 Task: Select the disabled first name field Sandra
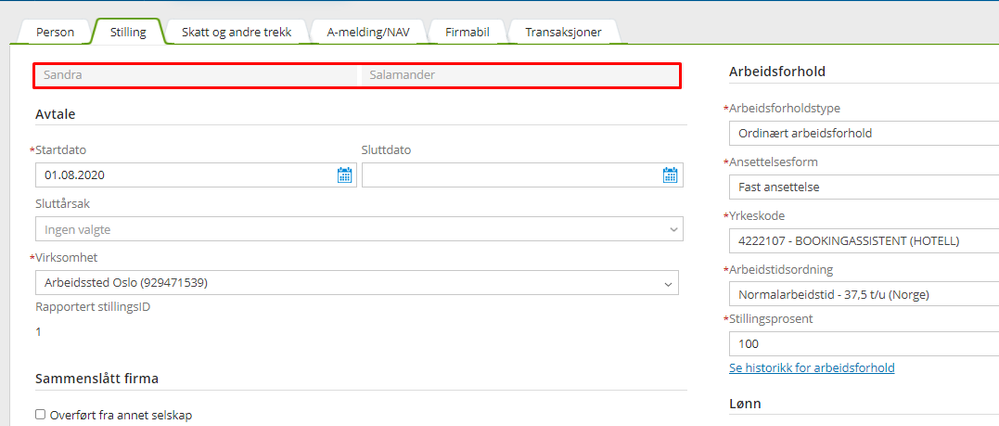point(196,75)
